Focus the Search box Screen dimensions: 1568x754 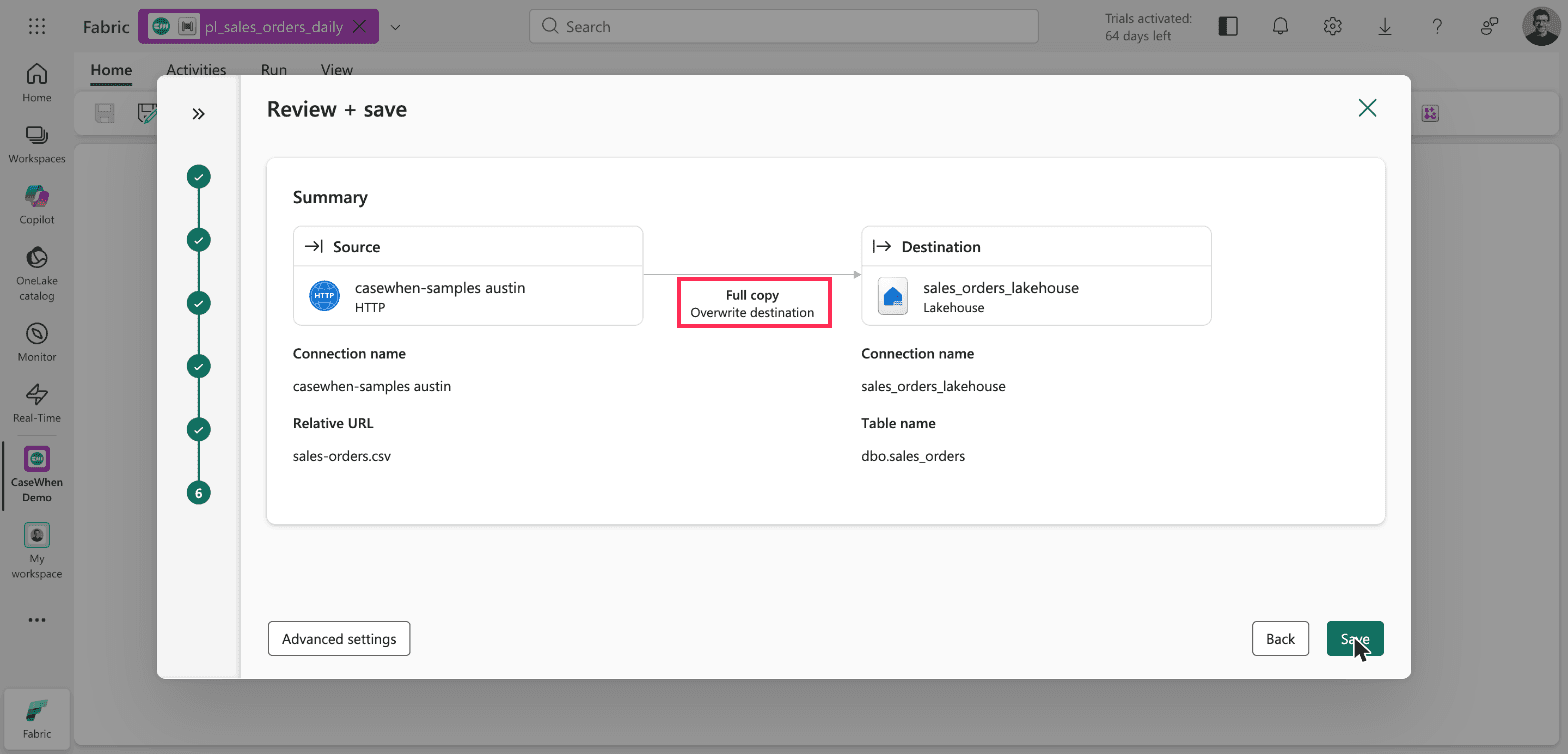(783, 27)
